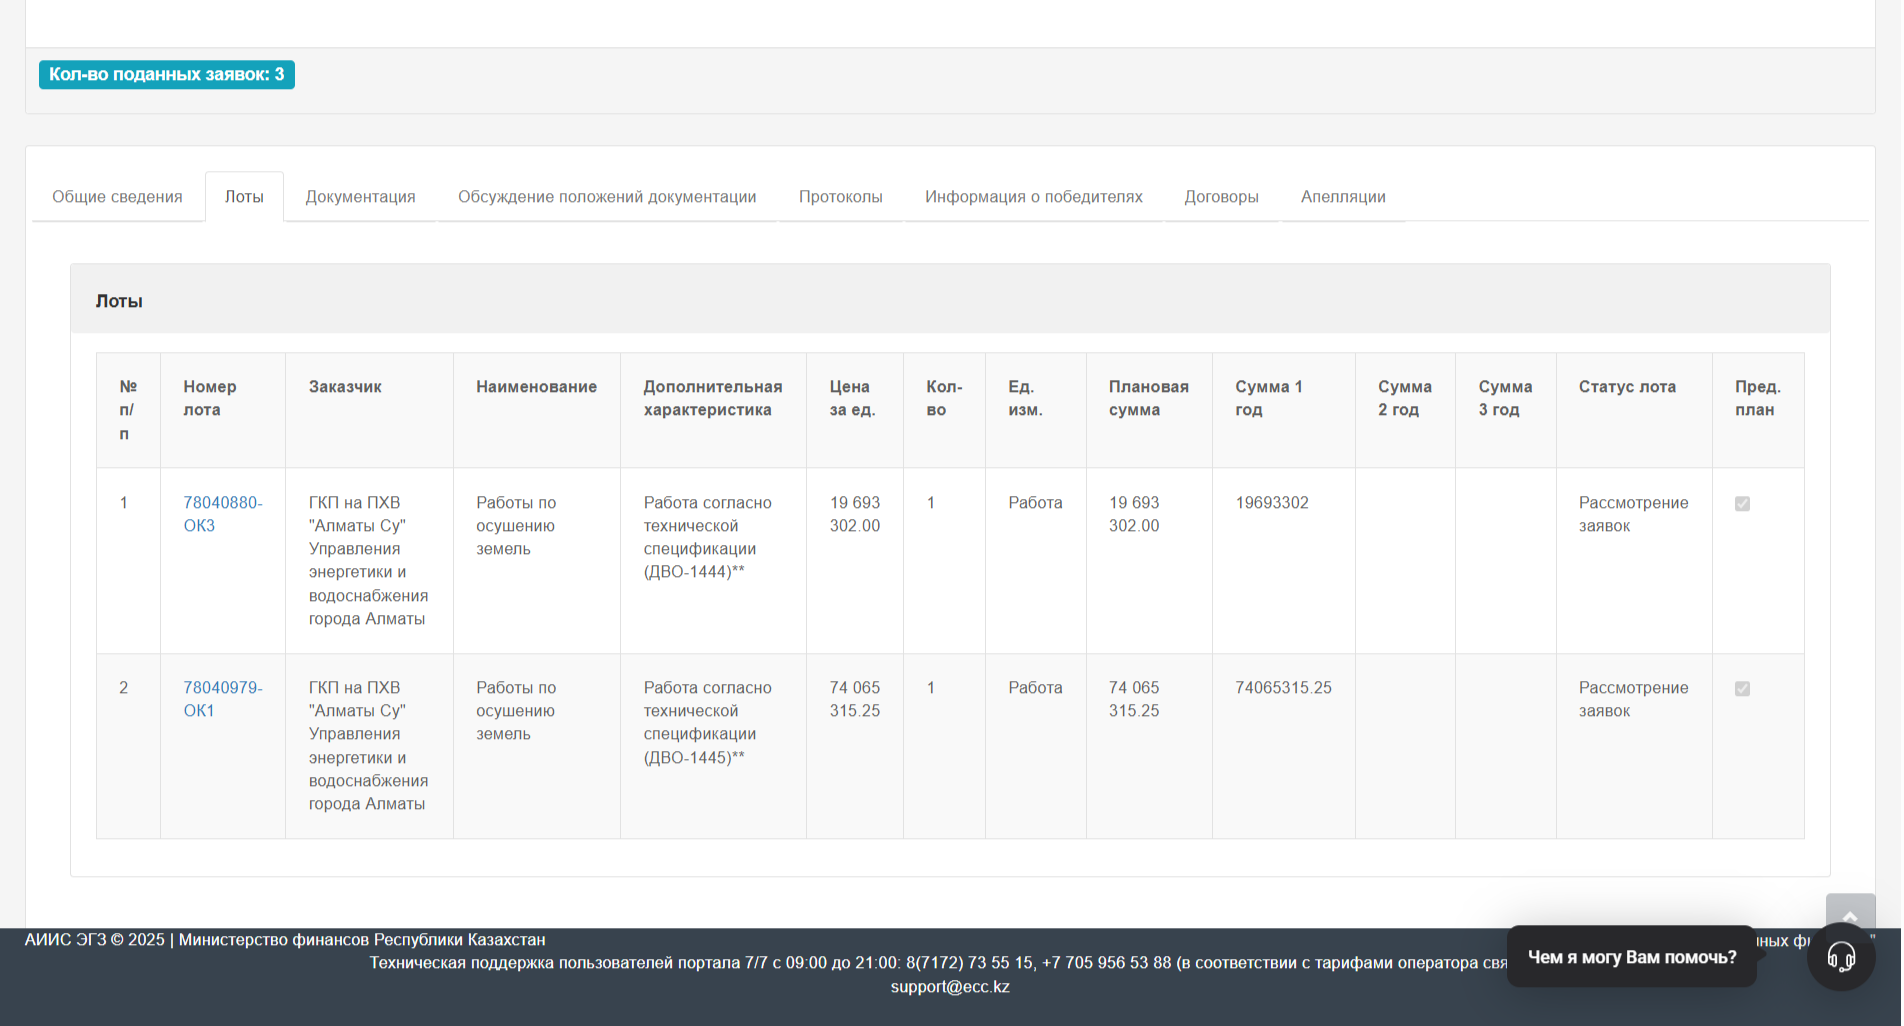Screen dimensions: 1904x1026
Task: Click the Номер лота column header
Action: 210,398
